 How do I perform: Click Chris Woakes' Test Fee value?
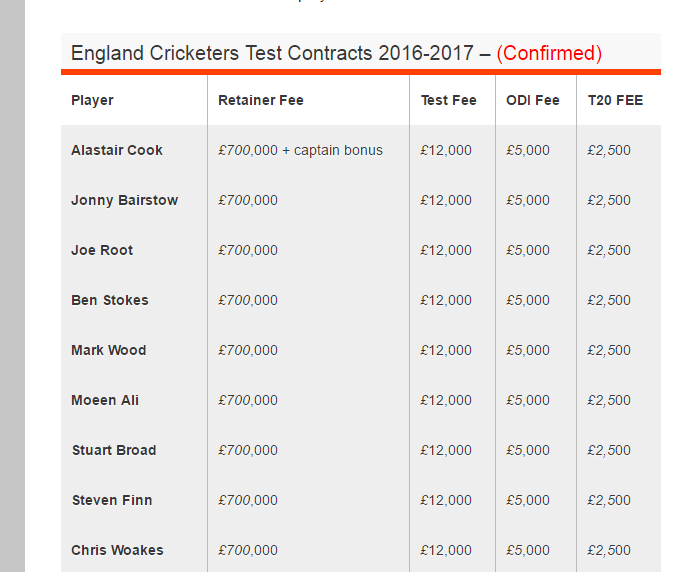(x=446, y=550)
